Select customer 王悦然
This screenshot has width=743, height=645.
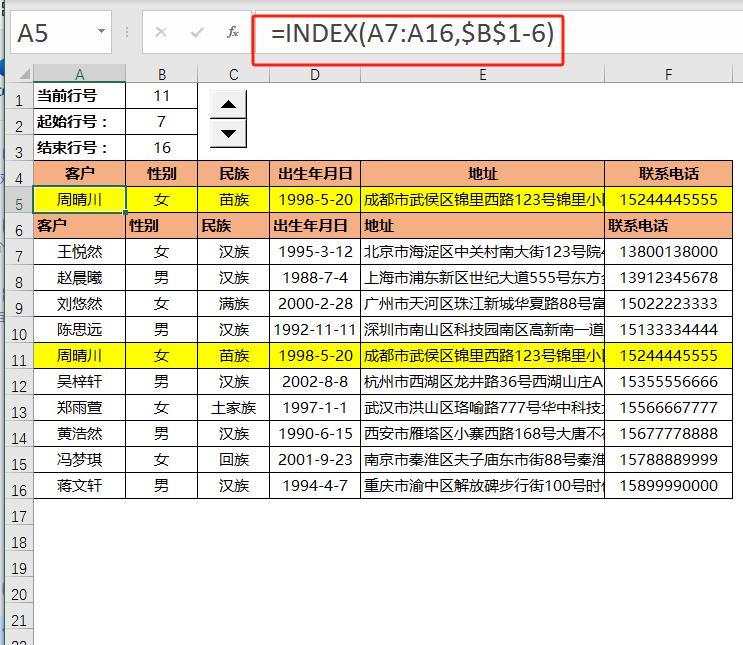80,252
